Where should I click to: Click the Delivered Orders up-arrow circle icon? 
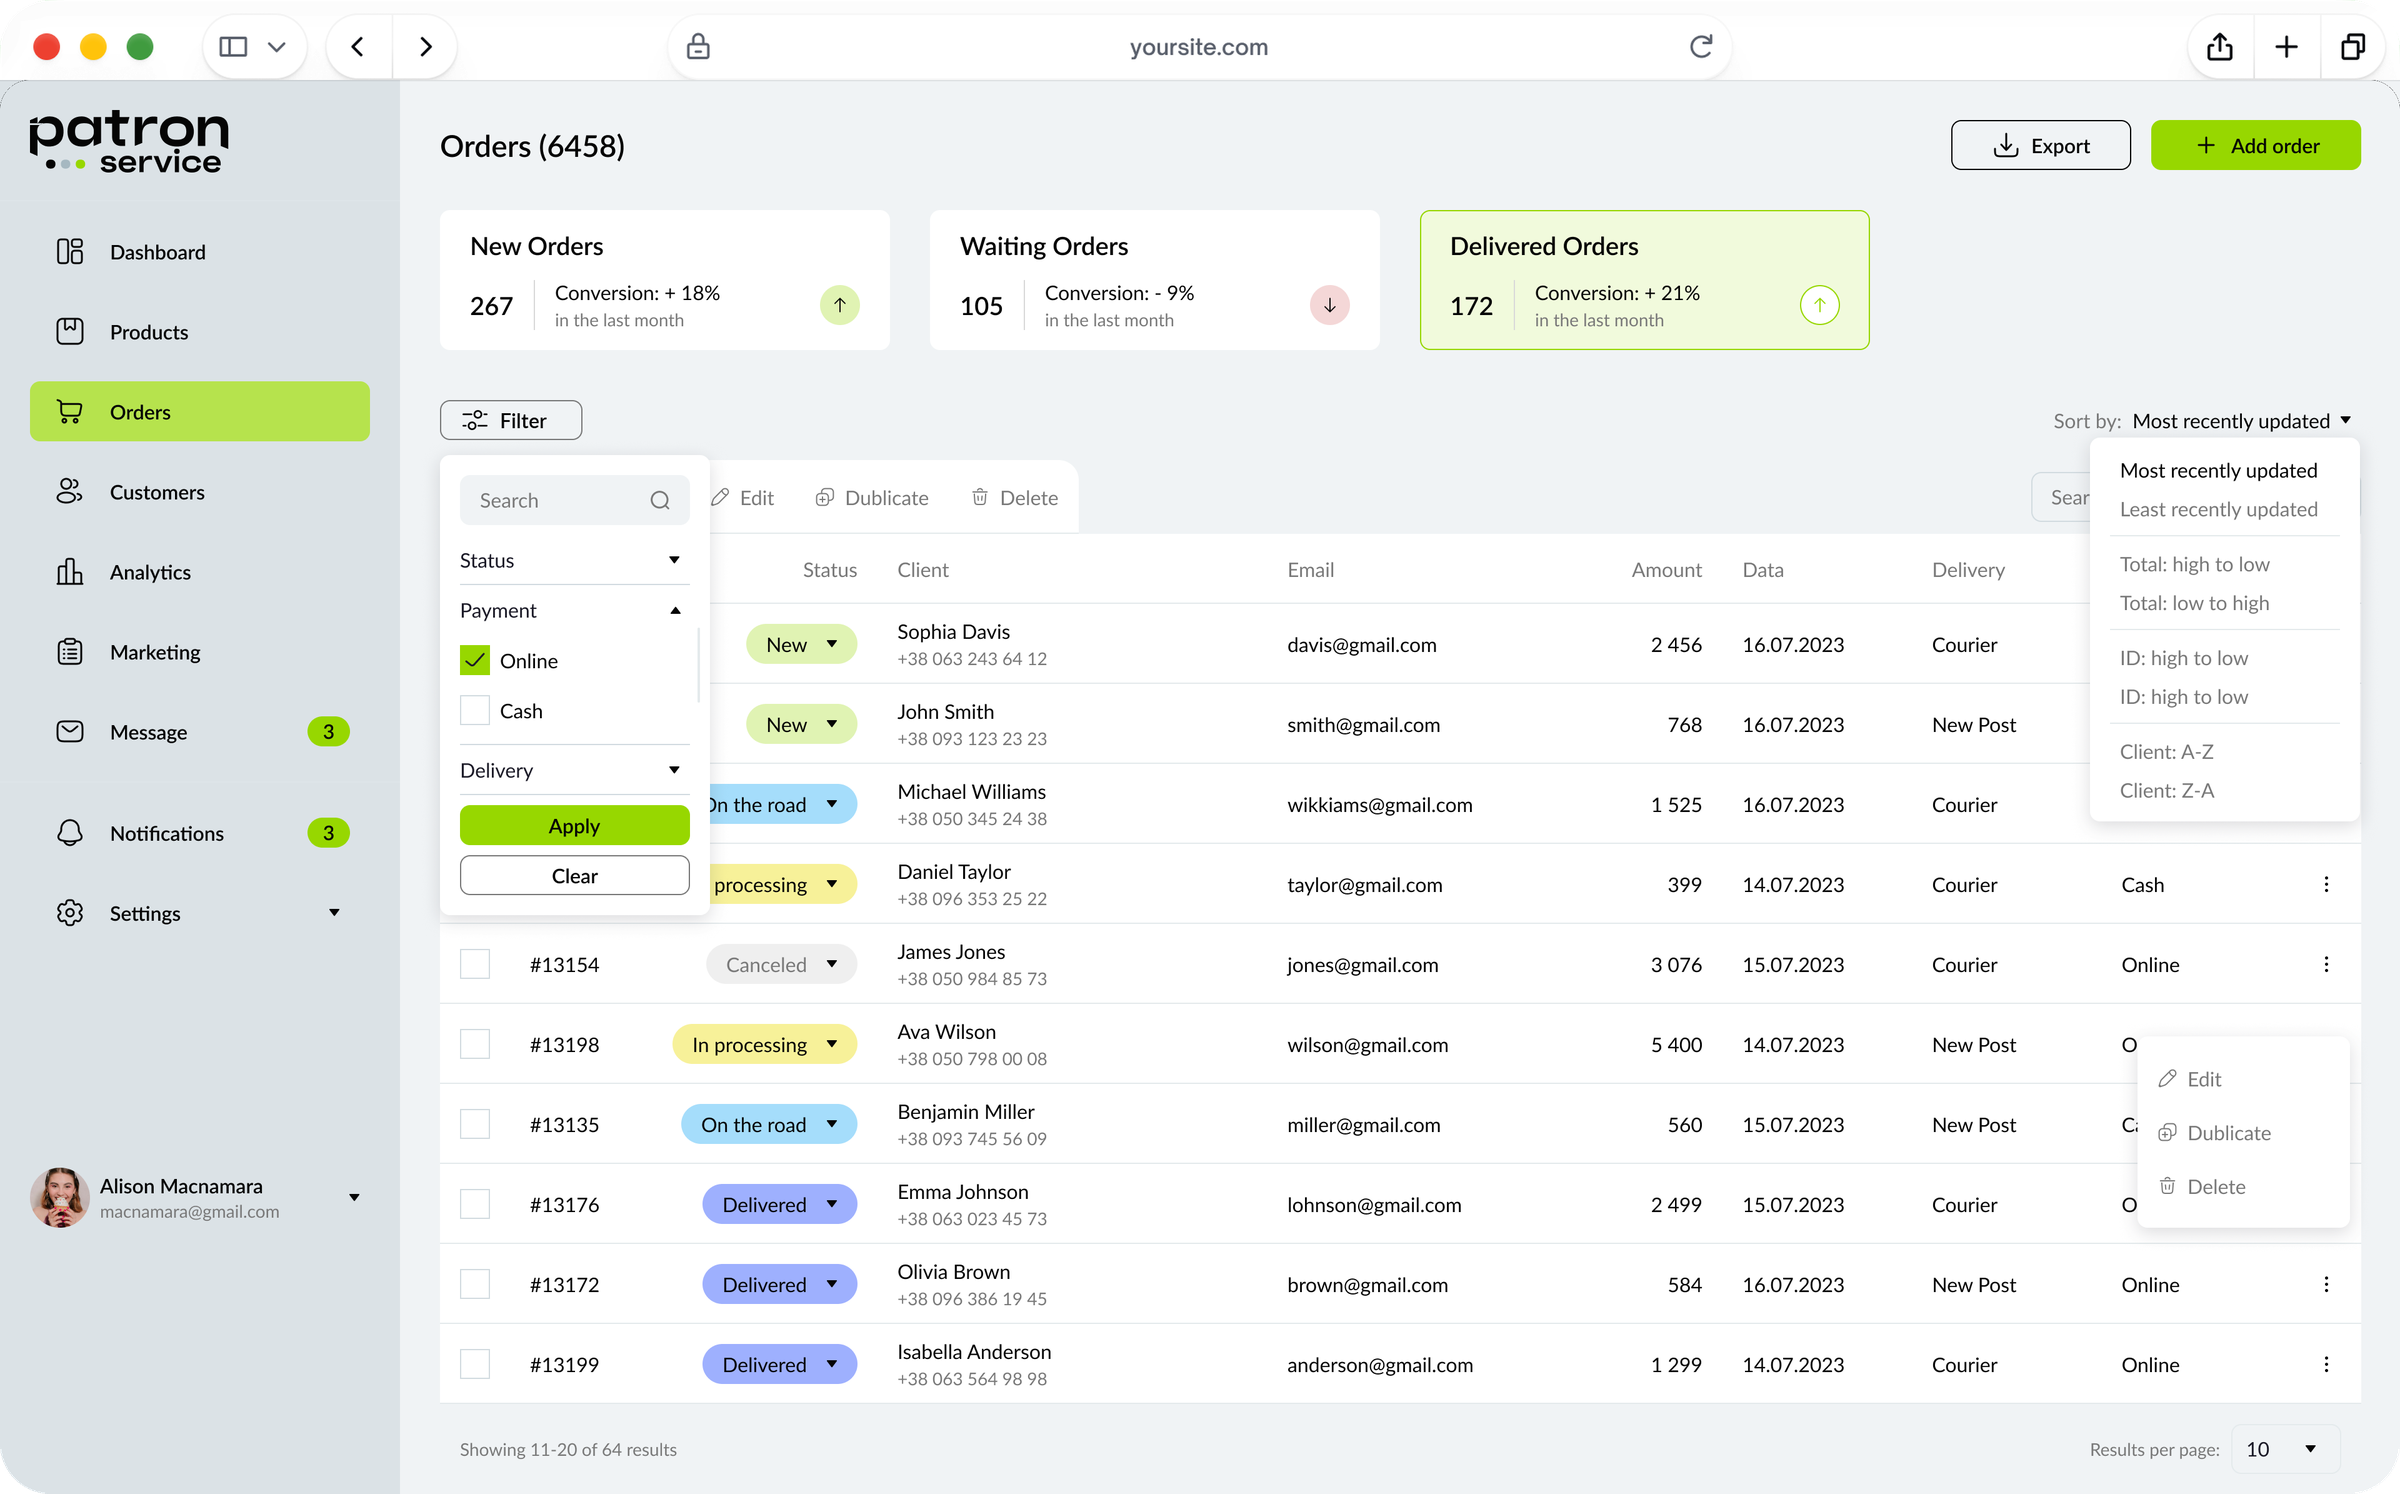(x=1820, y=305)
